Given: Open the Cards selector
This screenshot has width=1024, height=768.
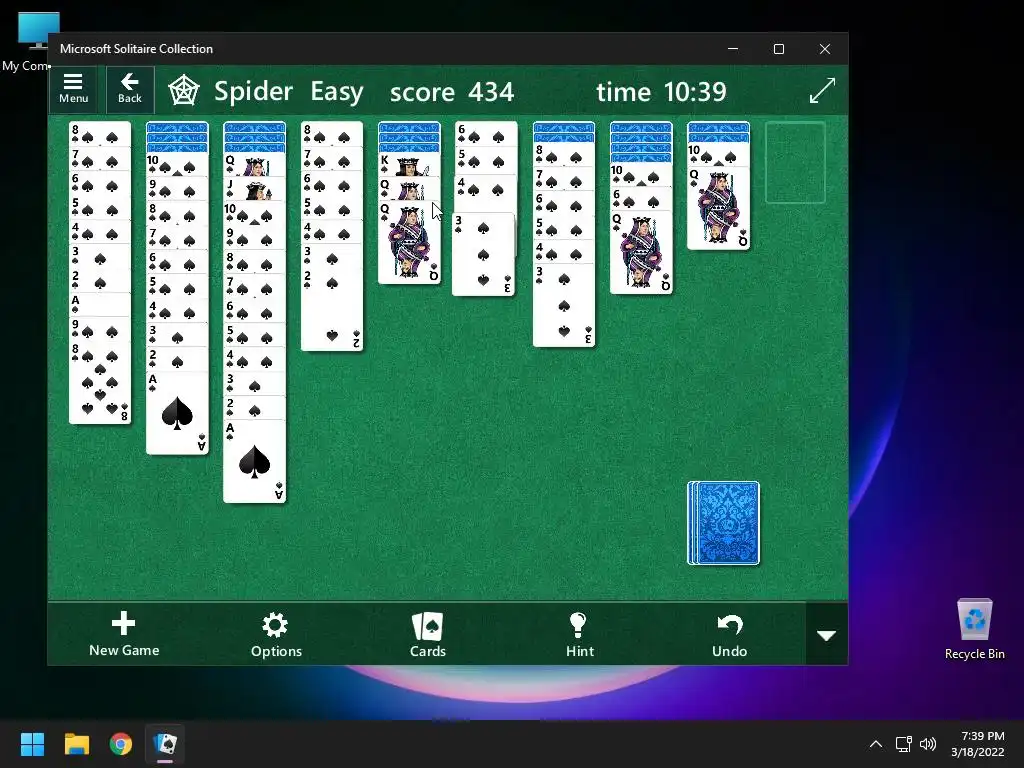Looking at the screenshot, I should click(428, 634).
